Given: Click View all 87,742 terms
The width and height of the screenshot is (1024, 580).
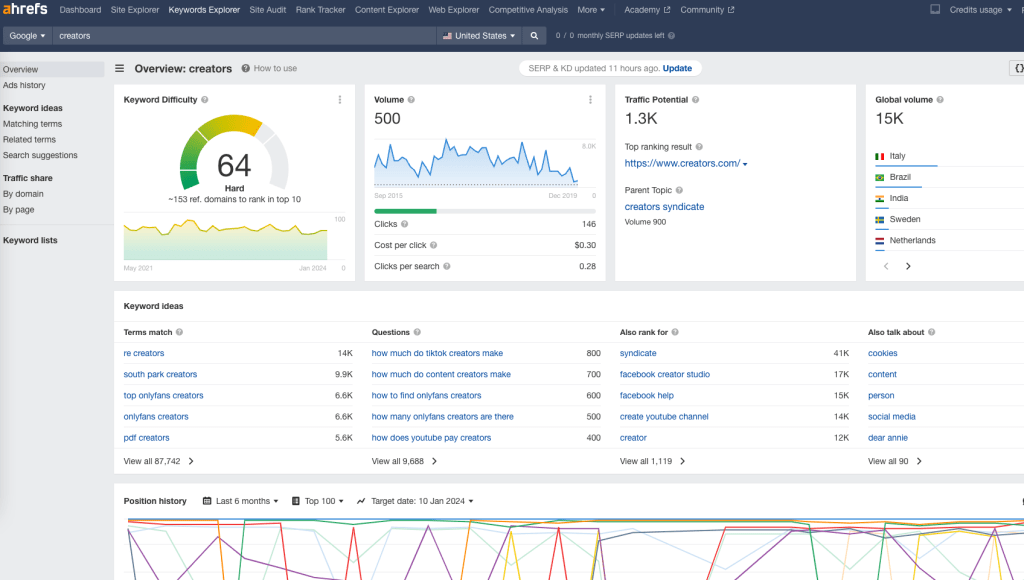Looking at the screenshot, I should pos(159,461).
